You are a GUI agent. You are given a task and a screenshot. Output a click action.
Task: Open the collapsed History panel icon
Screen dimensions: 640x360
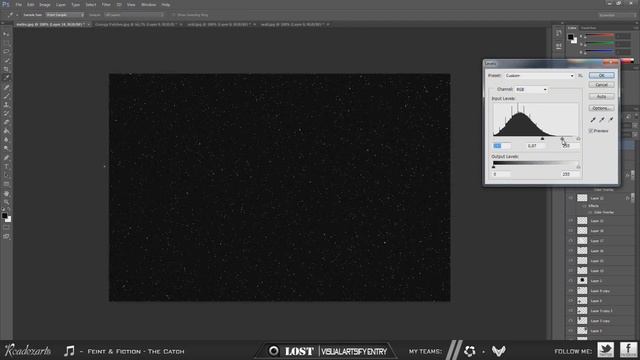tap(558, 33)
